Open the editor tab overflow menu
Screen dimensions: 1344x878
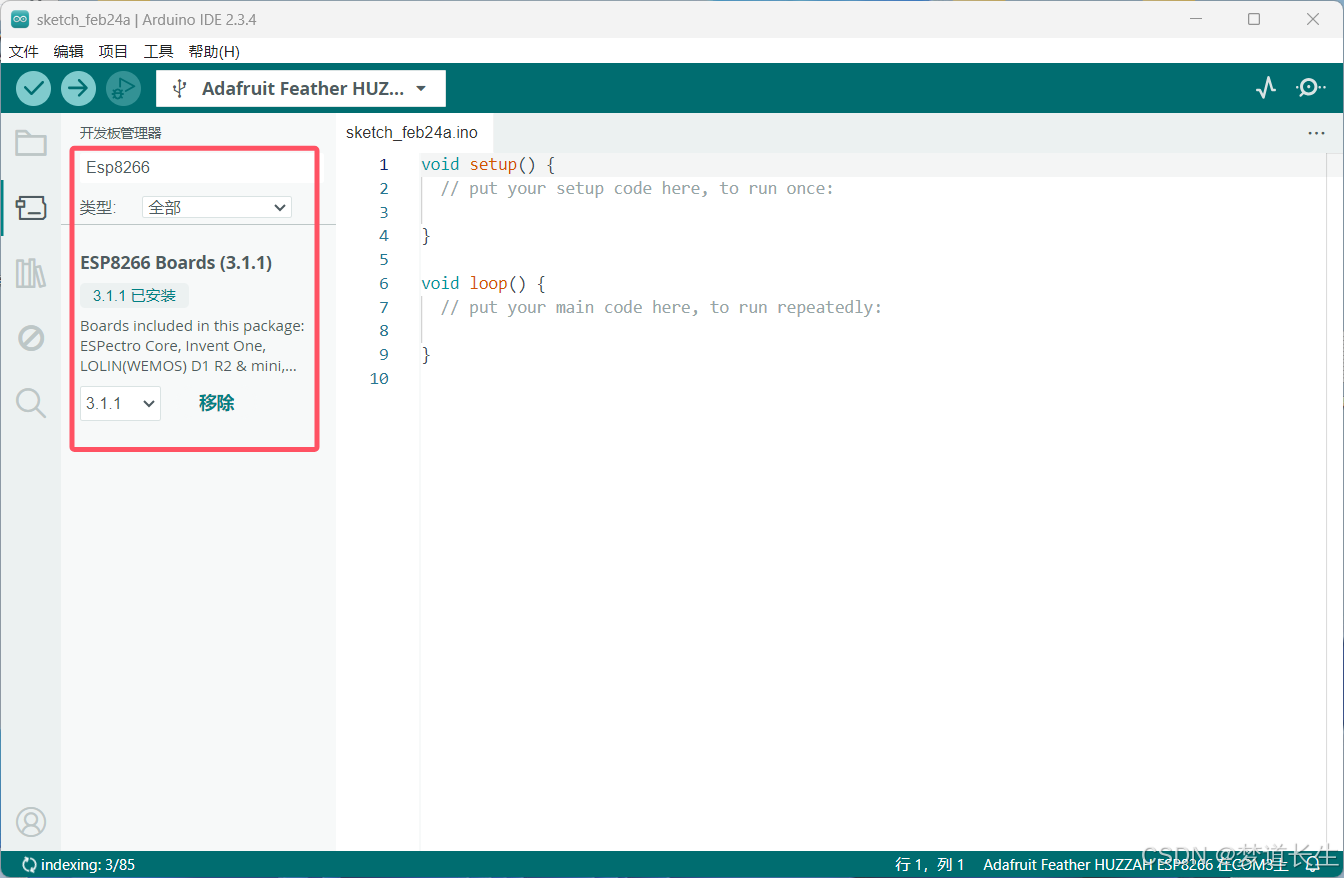(x=1316, y=132)
